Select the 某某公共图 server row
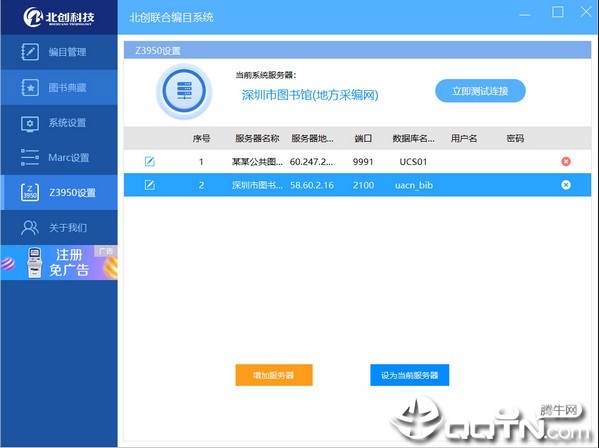Image resolution: width=599 pixels, height=448 pixels. pos(357,162)
